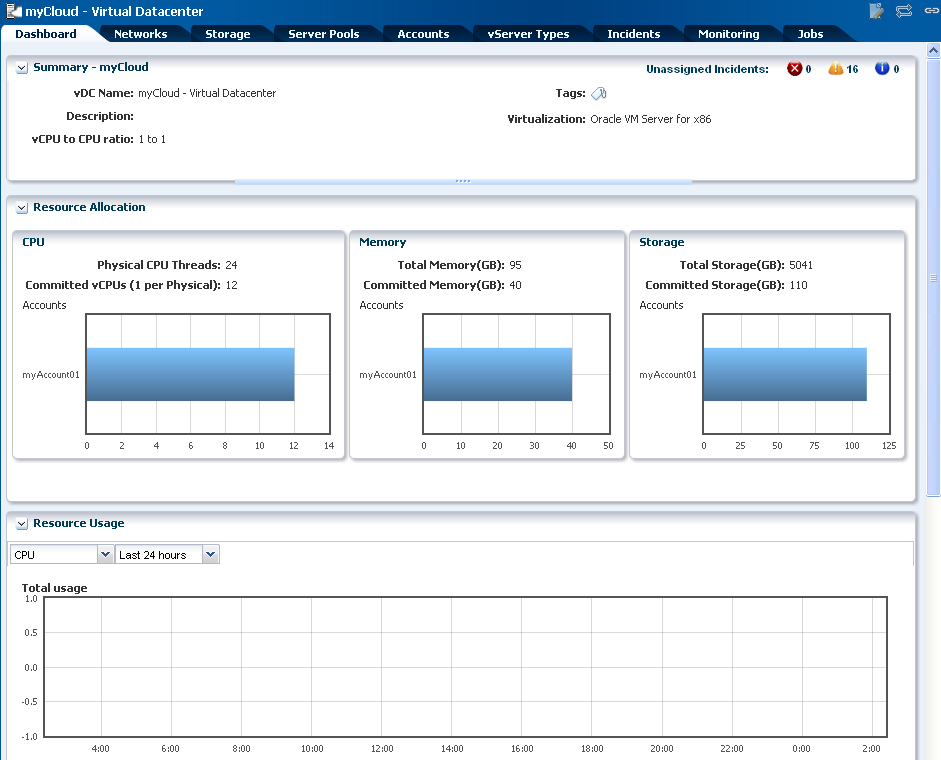Screen dimensions: 941x760
Task: Click the Memory panel heading
Action: pos(382,242)
